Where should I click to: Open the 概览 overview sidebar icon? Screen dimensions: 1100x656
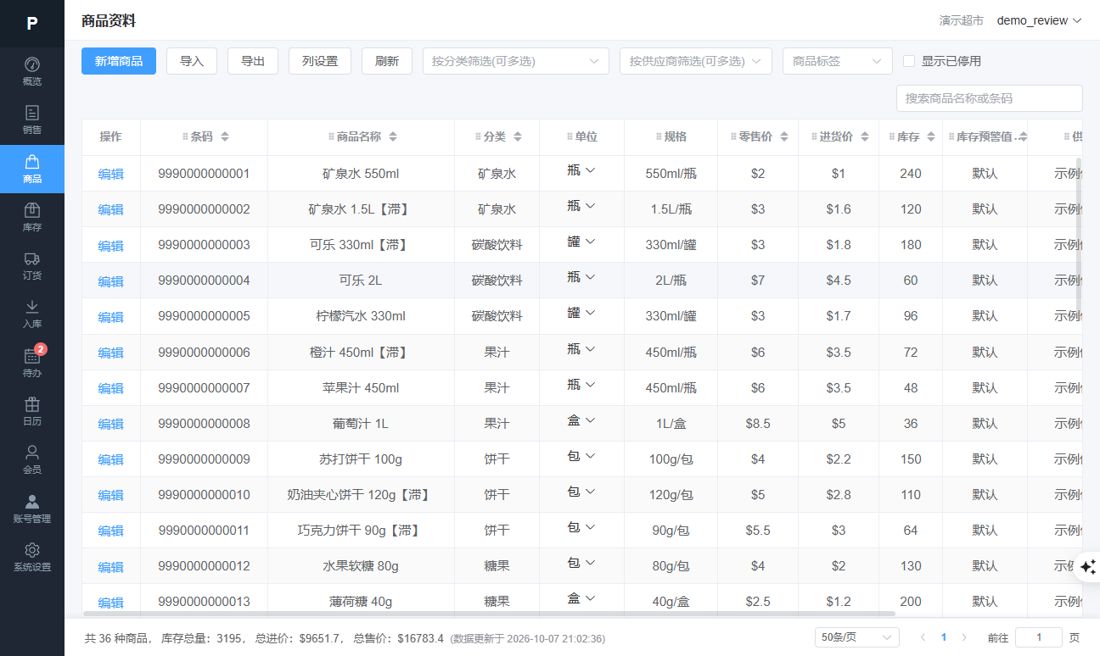[x=32, y=72]
